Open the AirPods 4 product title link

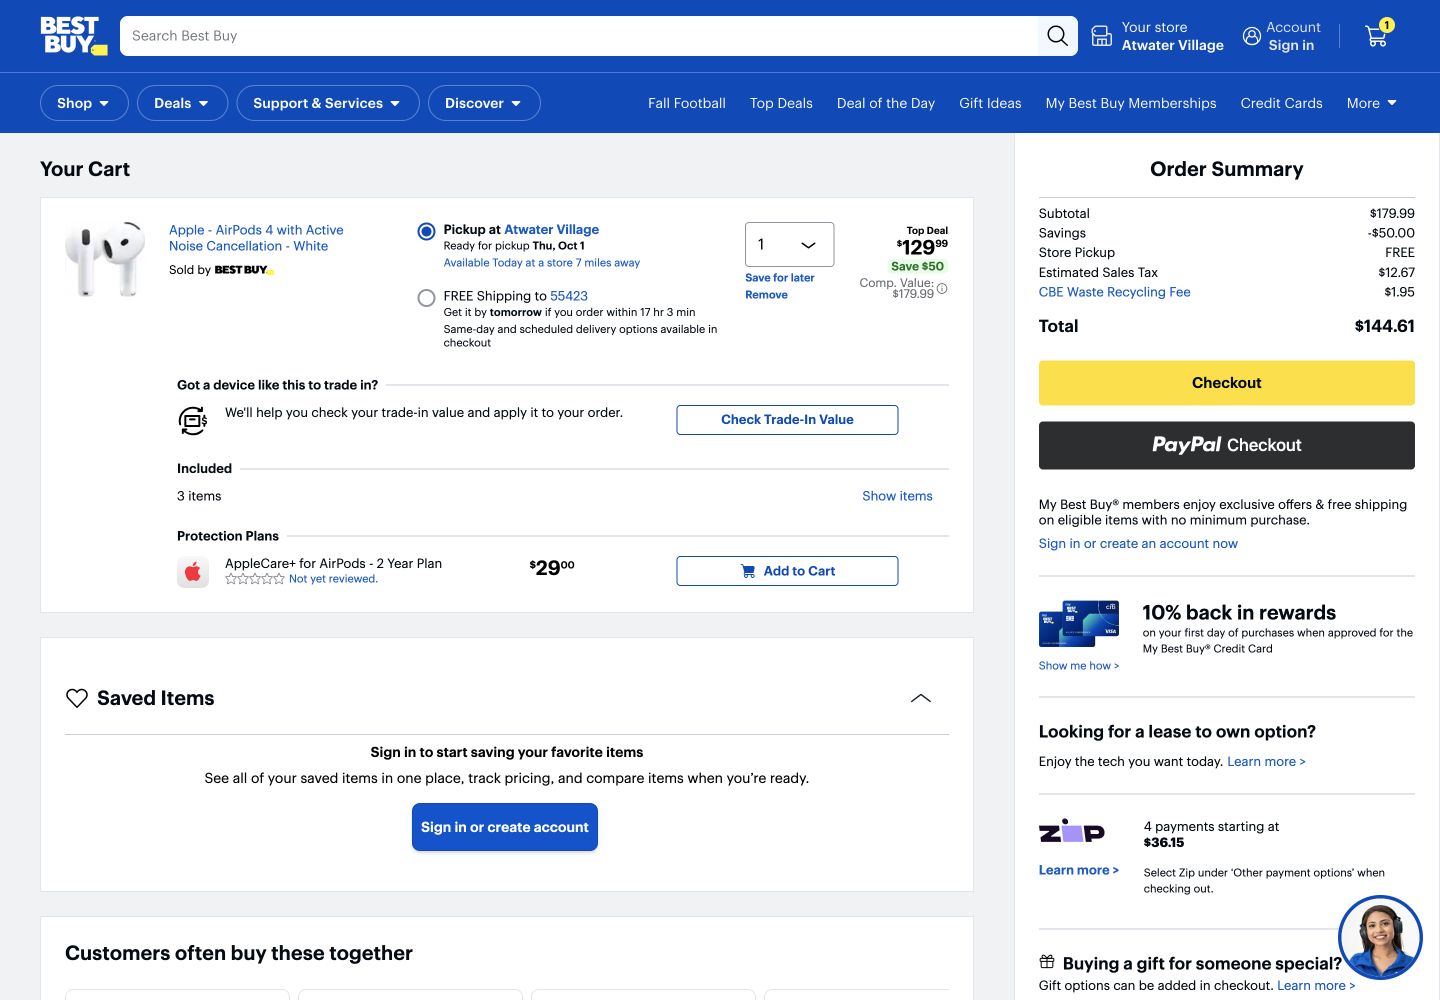[x=256, y=238]
